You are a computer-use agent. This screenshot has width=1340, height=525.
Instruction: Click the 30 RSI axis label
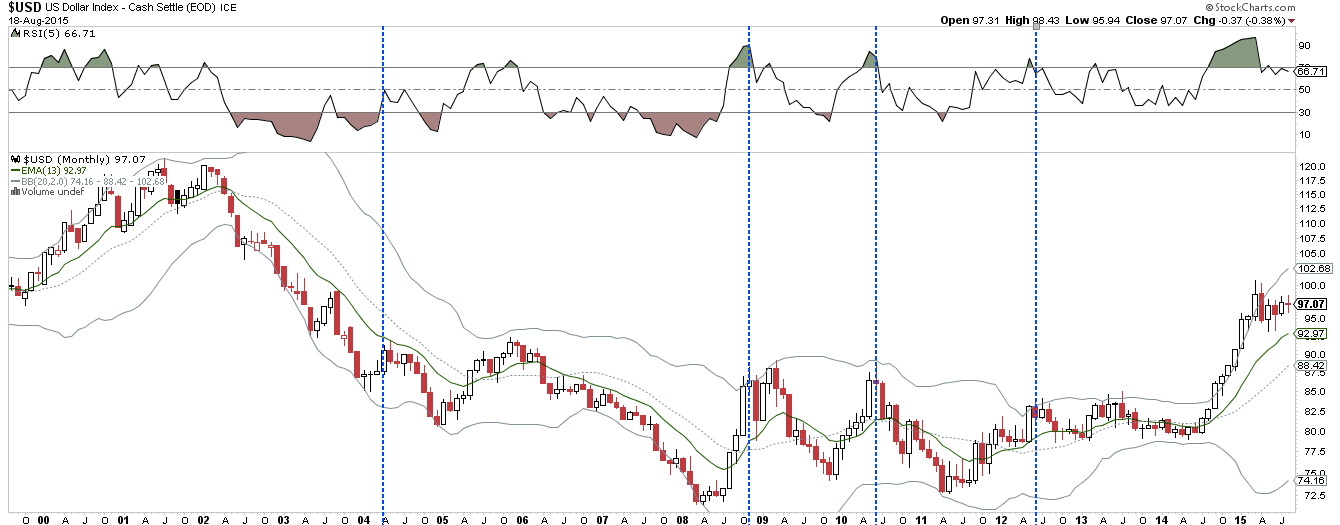[x=1304, y=112]
